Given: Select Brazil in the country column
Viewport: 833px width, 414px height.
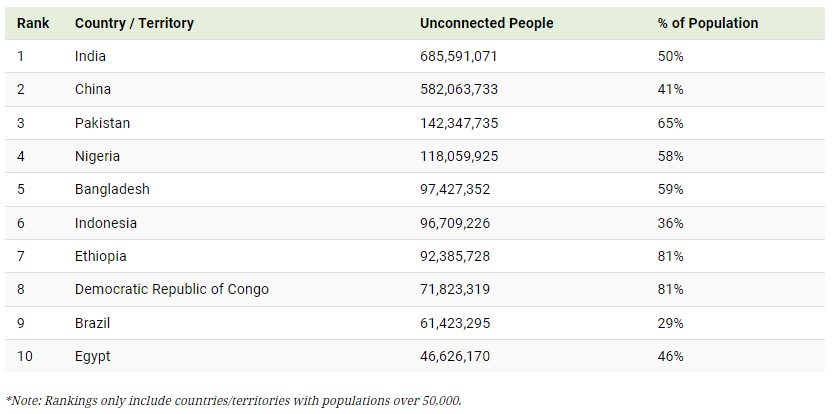Looking at the screenshot, I should tap(92, 323).
